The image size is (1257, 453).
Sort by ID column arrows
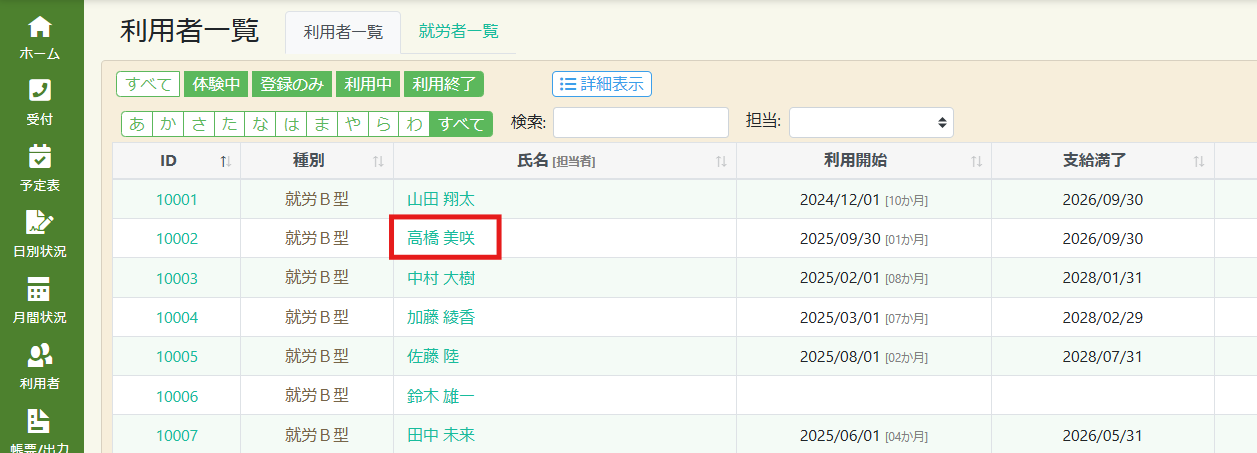coord(226,161)
